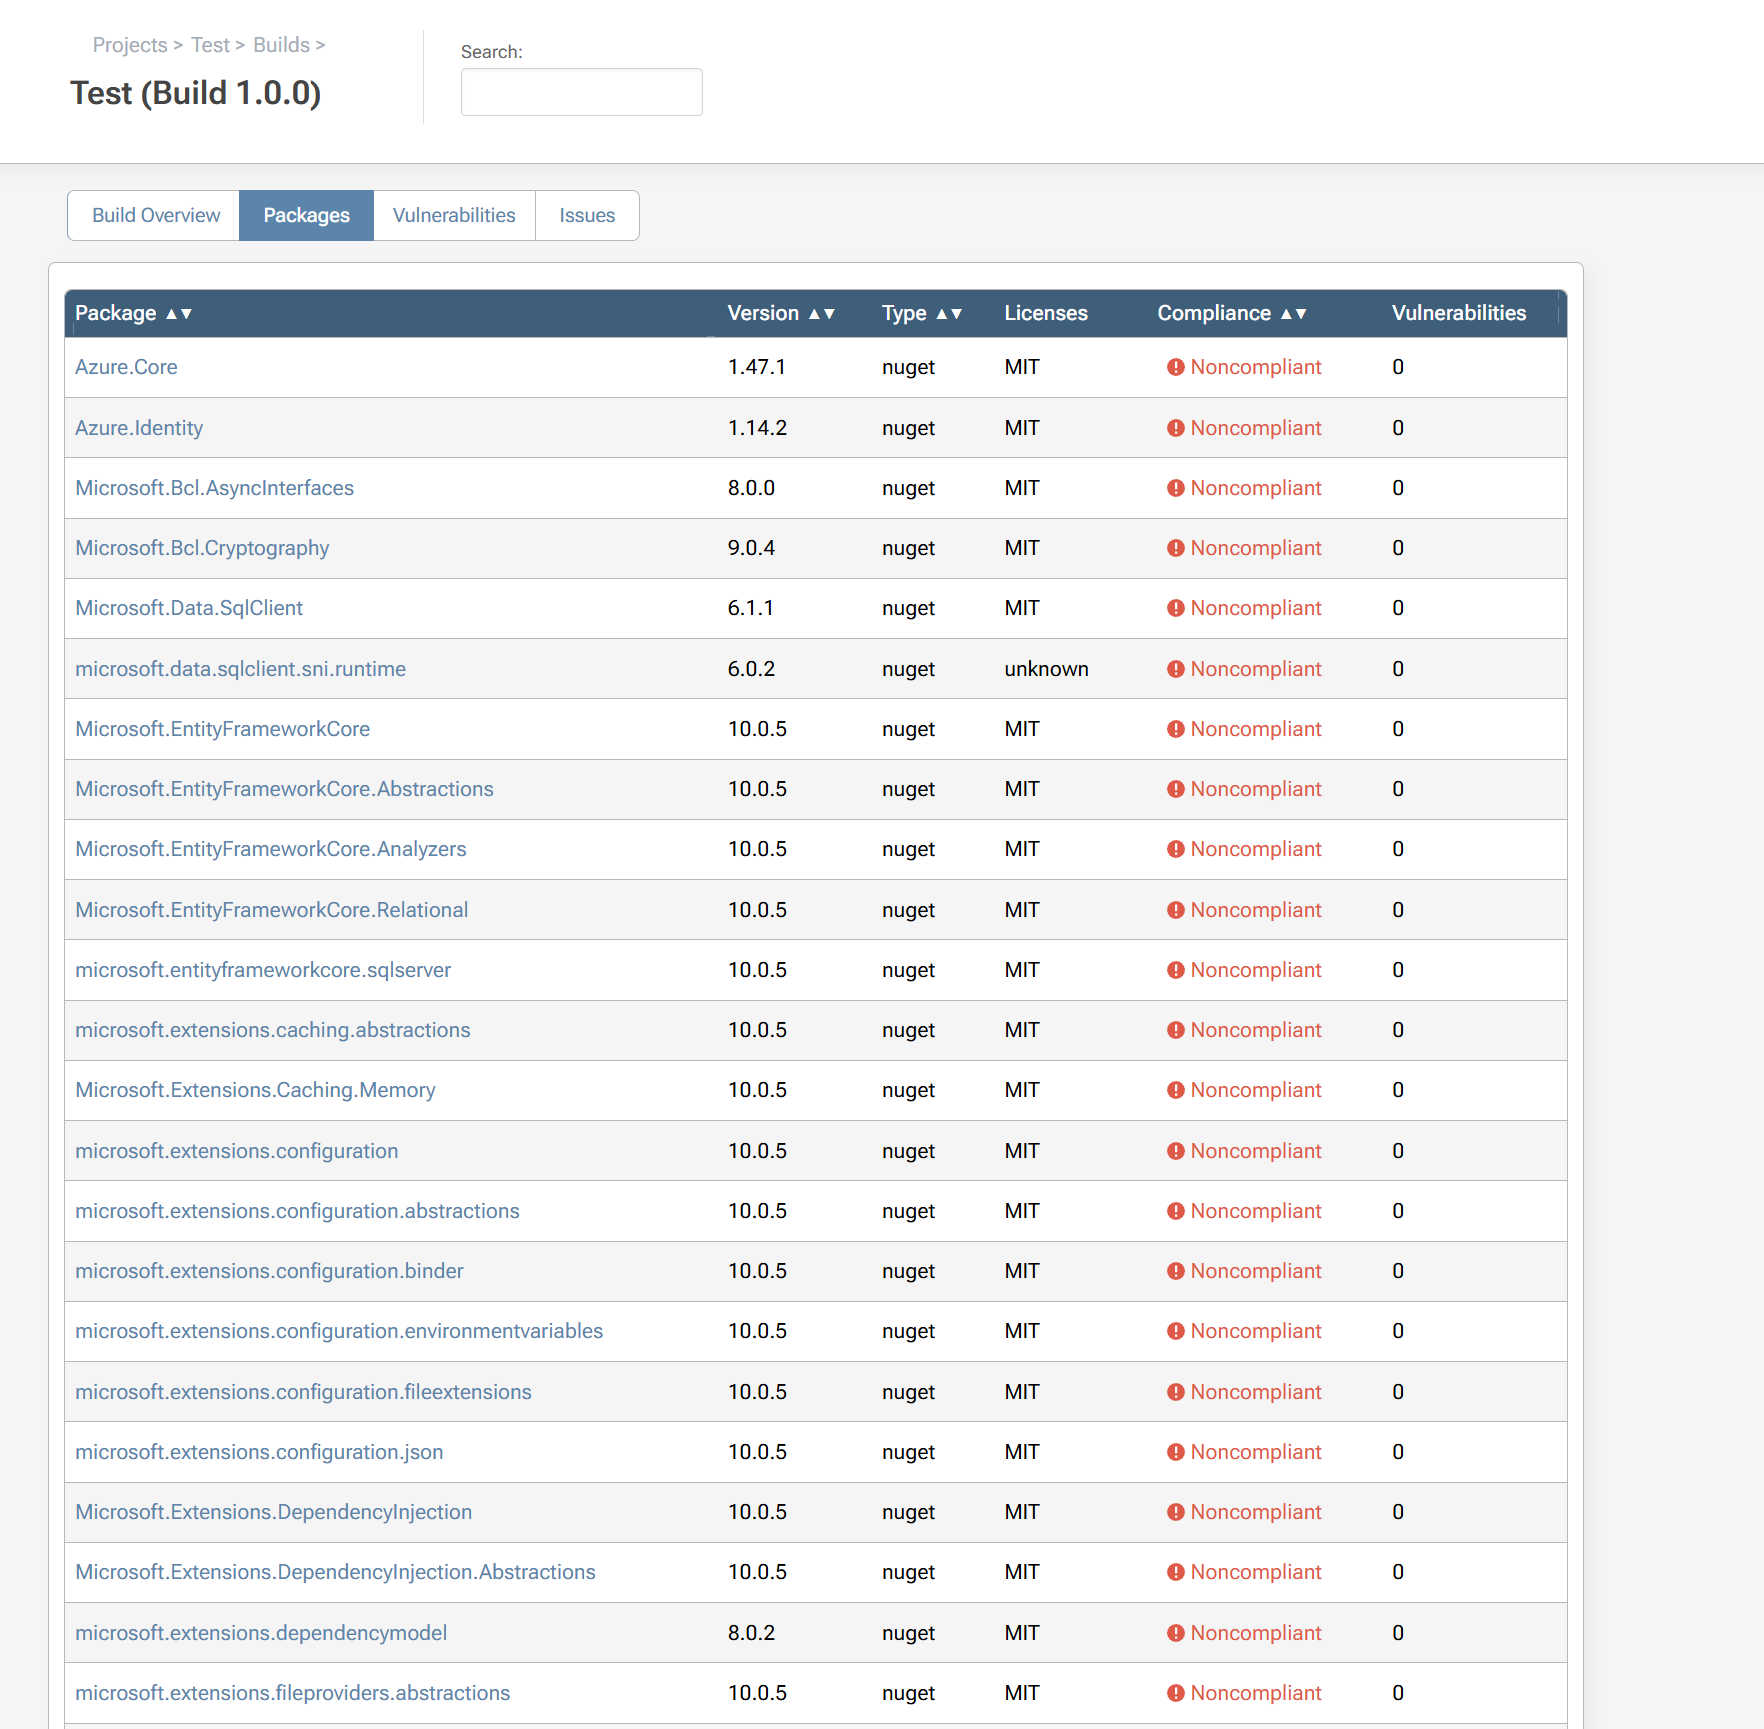Click the warning icon in microsoft.extensions.dependencymodel row
The image size is (1764, 1729).
[1176, 1633]
